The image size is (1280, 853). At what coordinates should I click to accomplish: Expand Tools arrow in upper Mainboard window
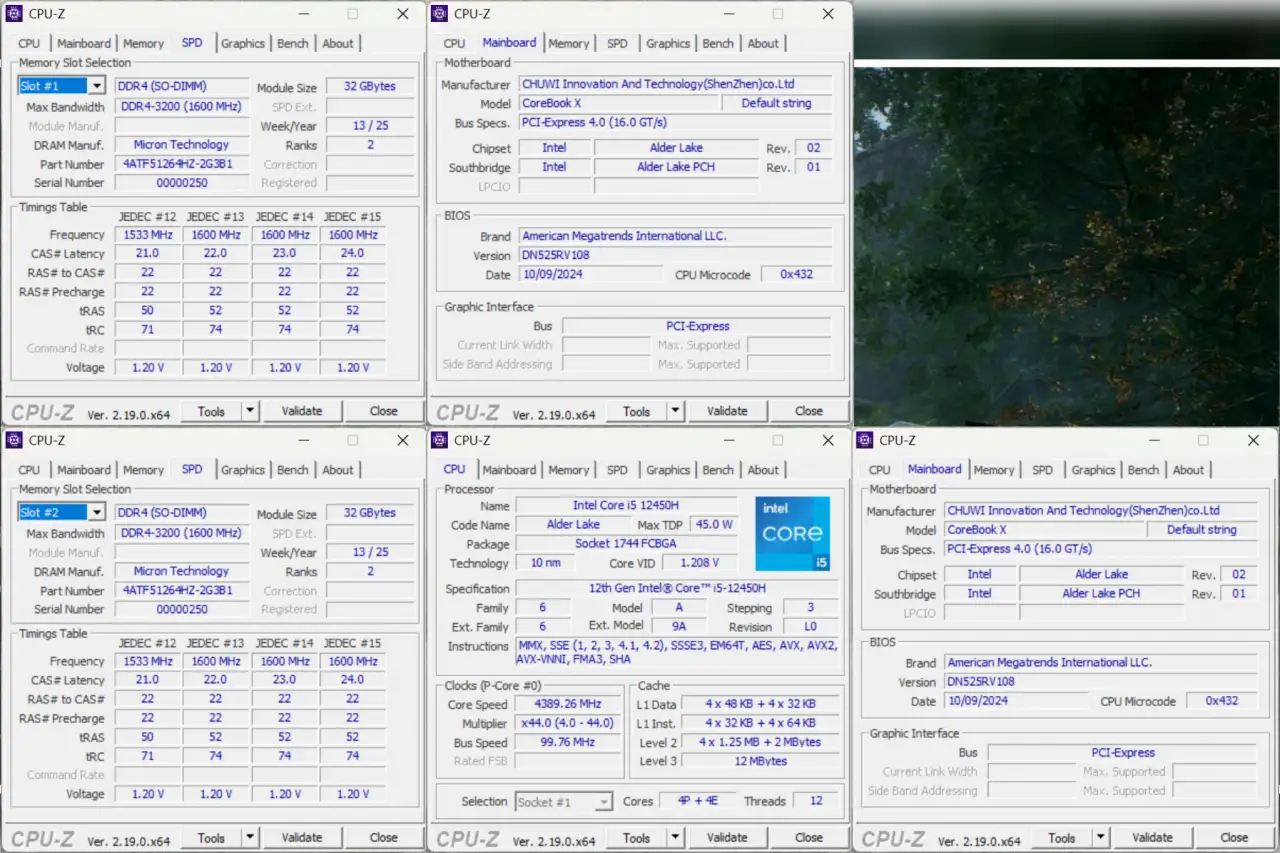[x=675, y=411]
